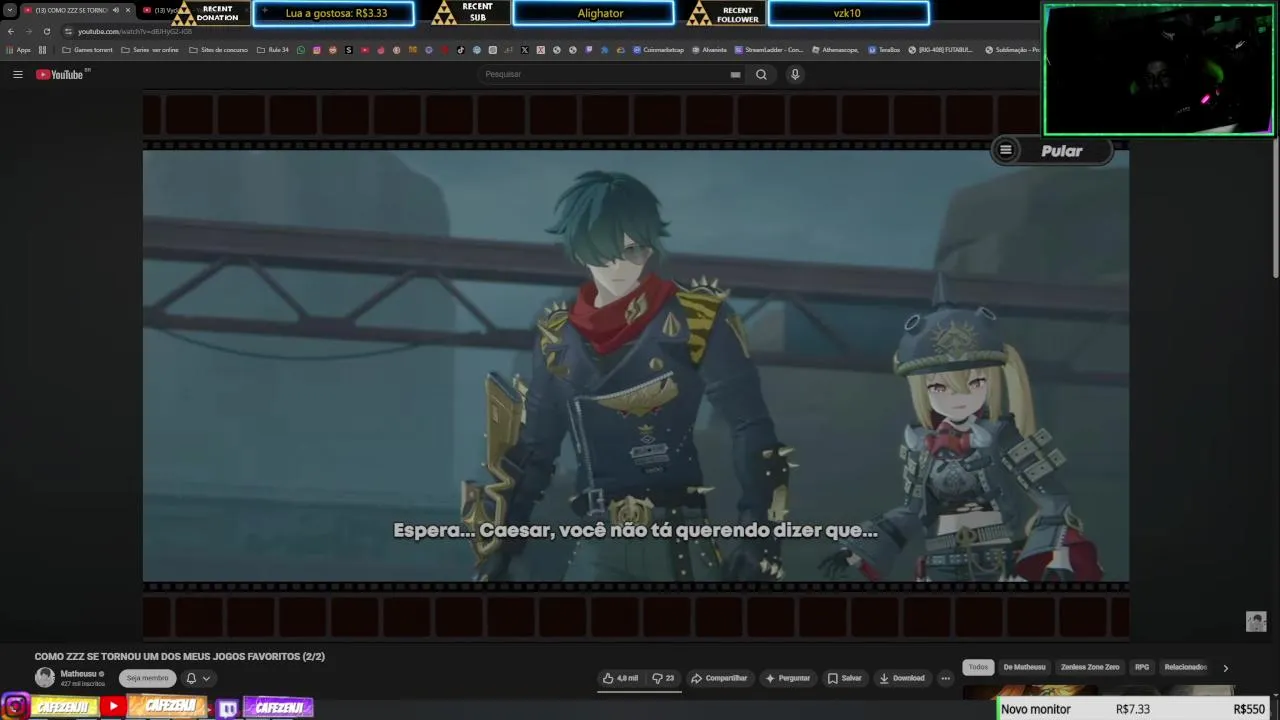Click the recent follower vzk10 box
This screenshot has height=720, width=1280.
[x=848, y=13]
